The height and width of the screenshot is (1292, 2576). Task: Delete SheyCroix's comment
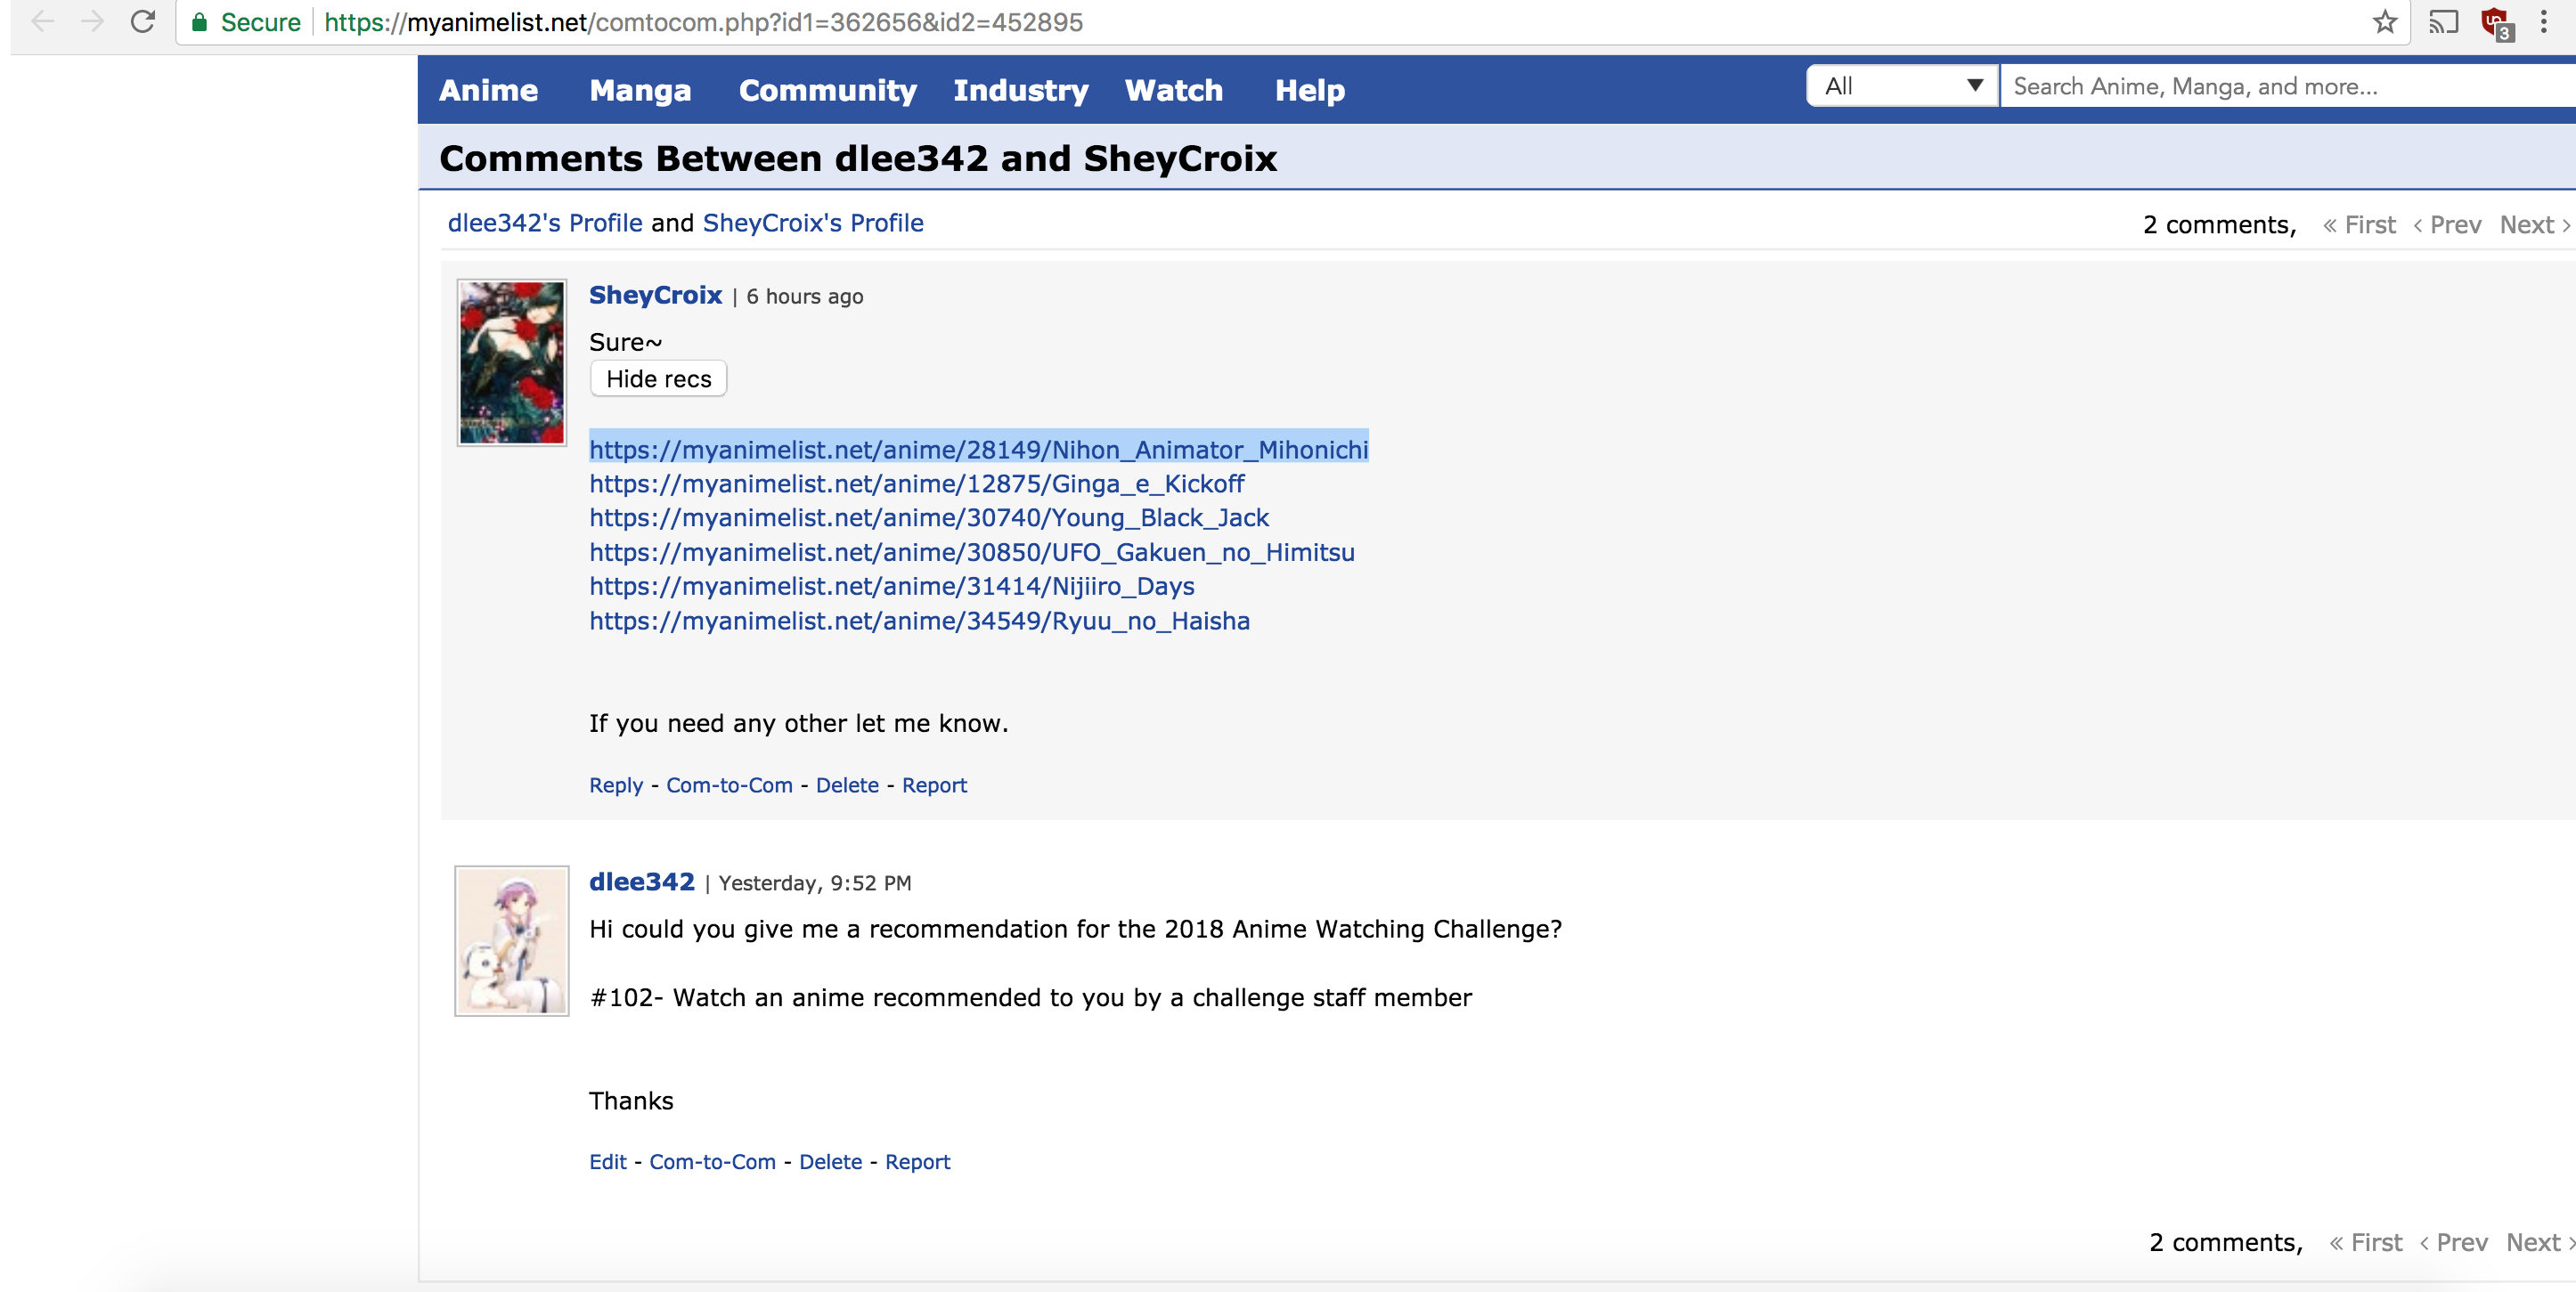point(847,786)
